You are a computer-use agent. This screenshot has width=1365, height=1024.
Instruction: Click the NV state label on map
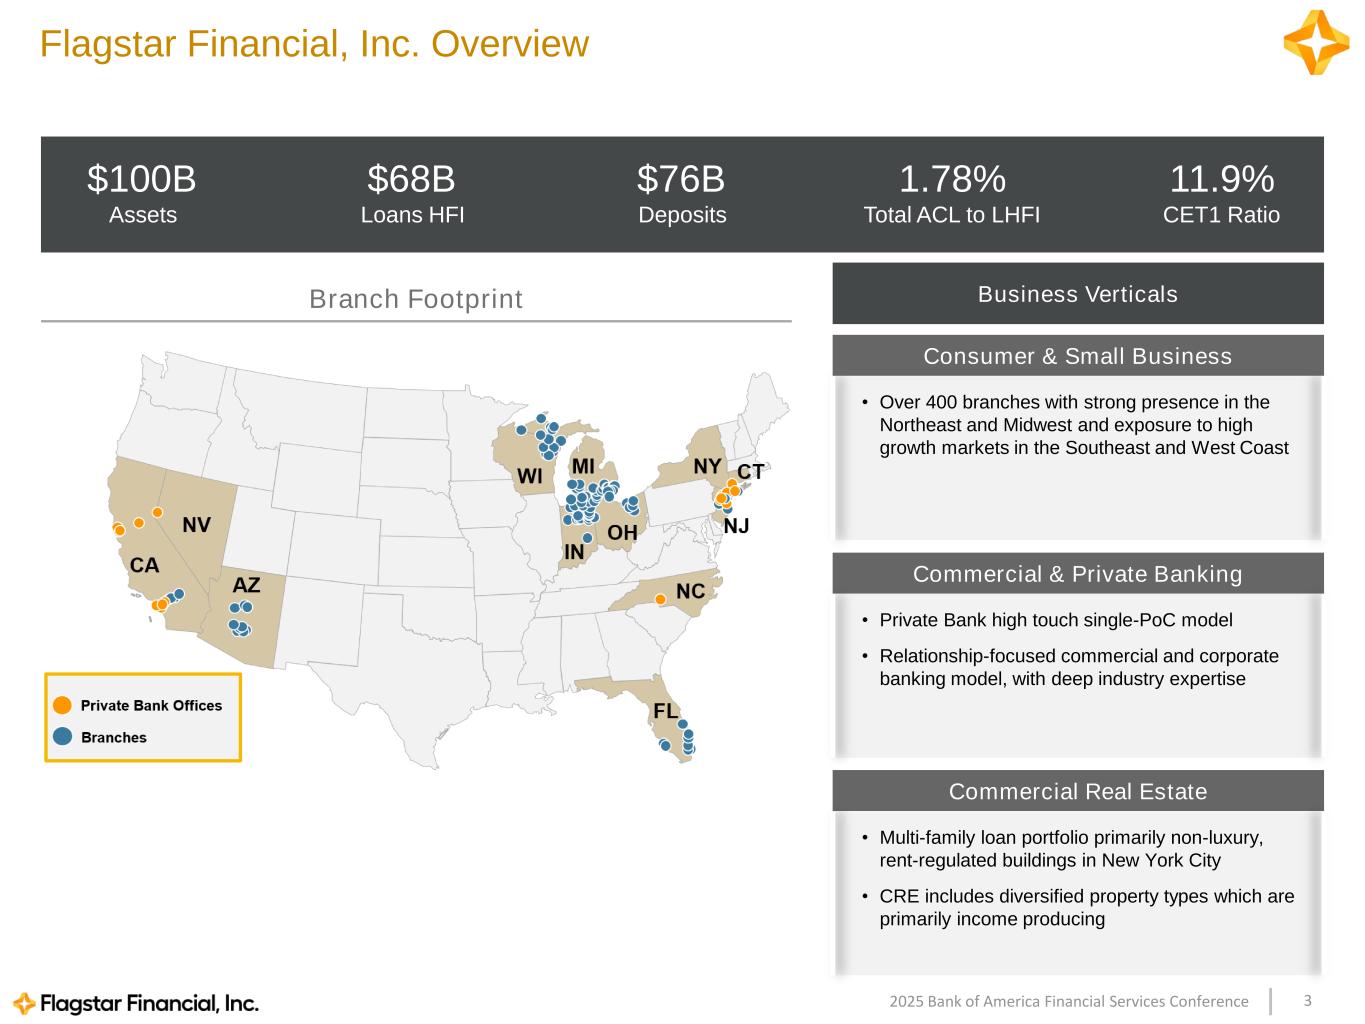tap(196, 525)
